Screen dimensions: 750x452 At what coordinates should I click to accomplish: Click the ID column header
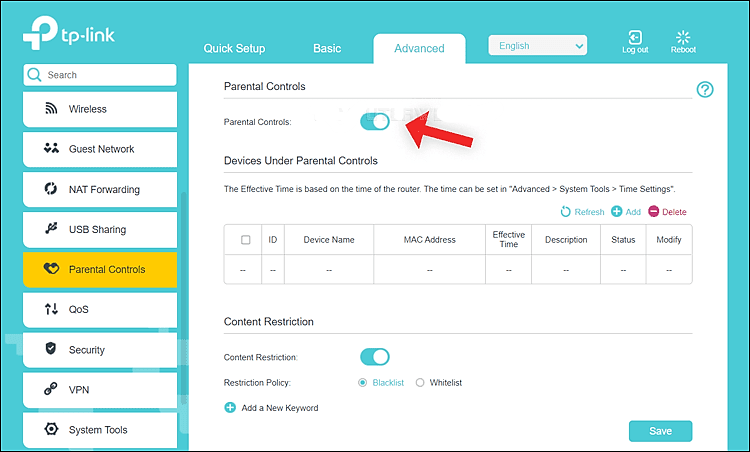pyautogui.click(x=273, y=240)
